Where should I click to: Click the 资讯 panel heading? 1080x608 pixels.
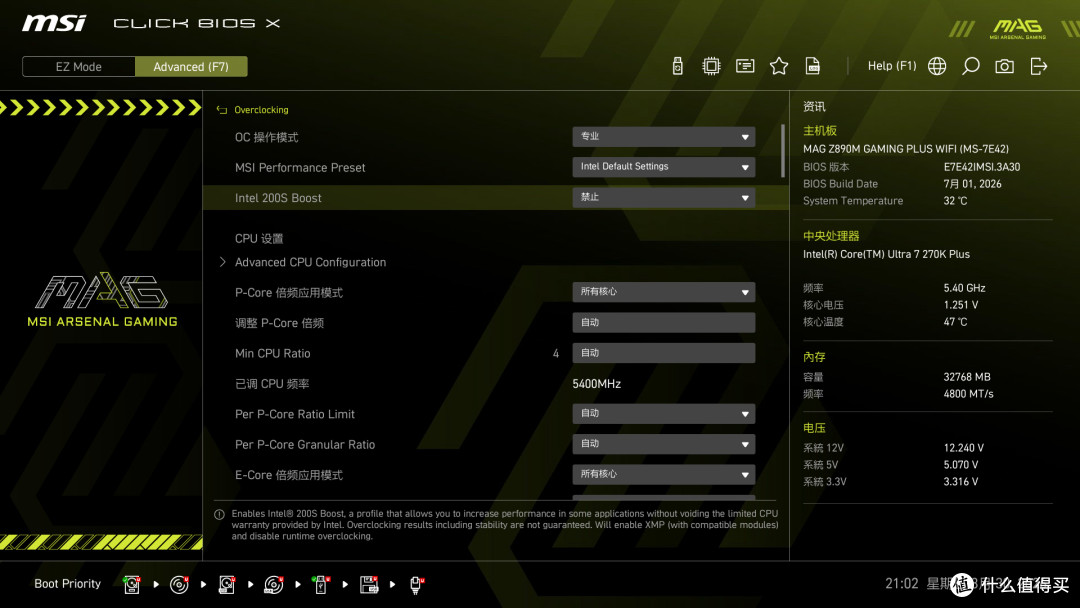[x=814, y=107]
